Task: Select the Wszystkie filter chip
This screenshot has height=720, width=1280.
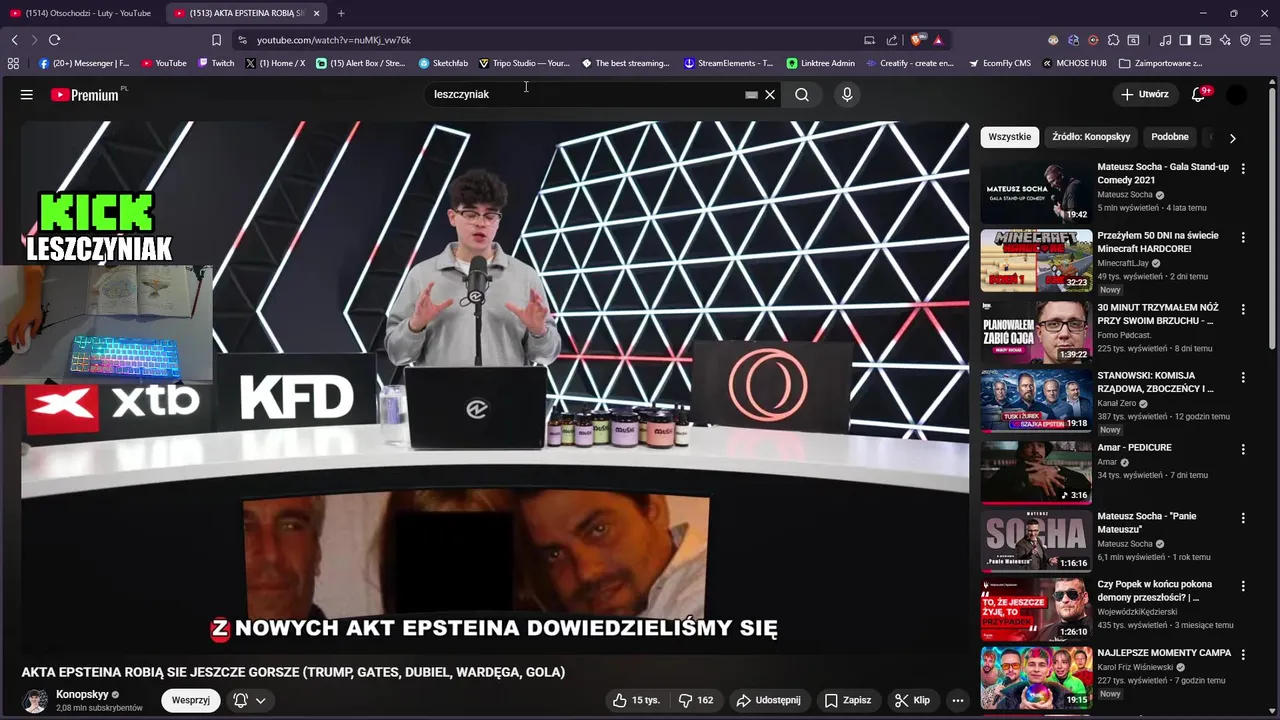Action: tap(1010, 137)
